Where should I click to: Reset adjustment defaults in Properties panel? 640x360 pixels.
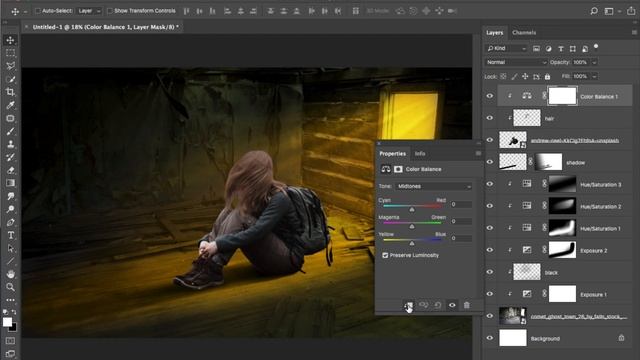click(x=438, y=305)
